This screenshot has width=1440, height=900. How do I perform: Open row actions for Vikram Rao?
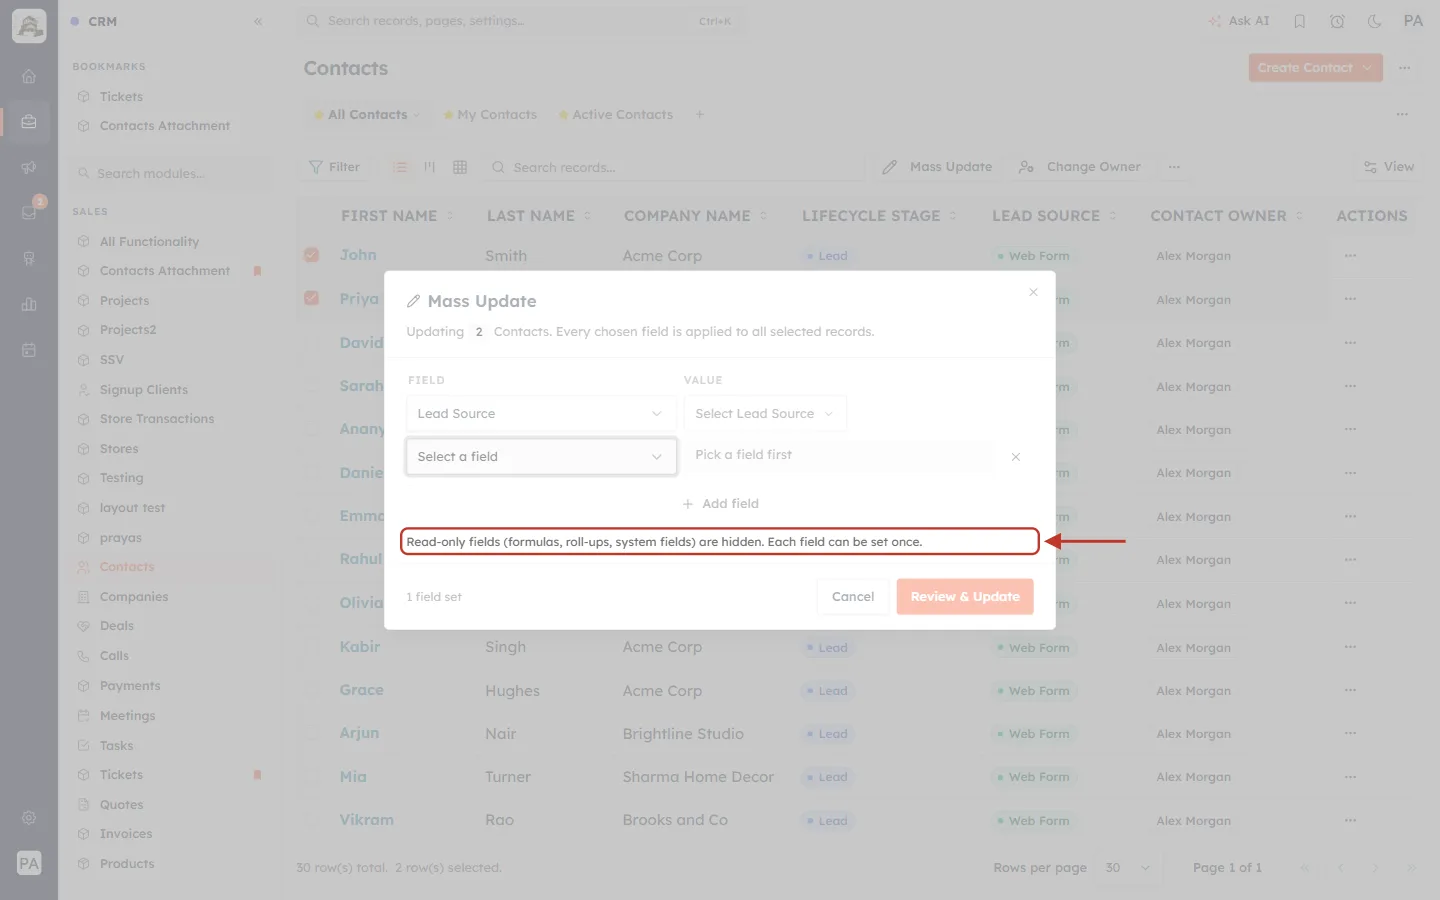coord(1351,820)
